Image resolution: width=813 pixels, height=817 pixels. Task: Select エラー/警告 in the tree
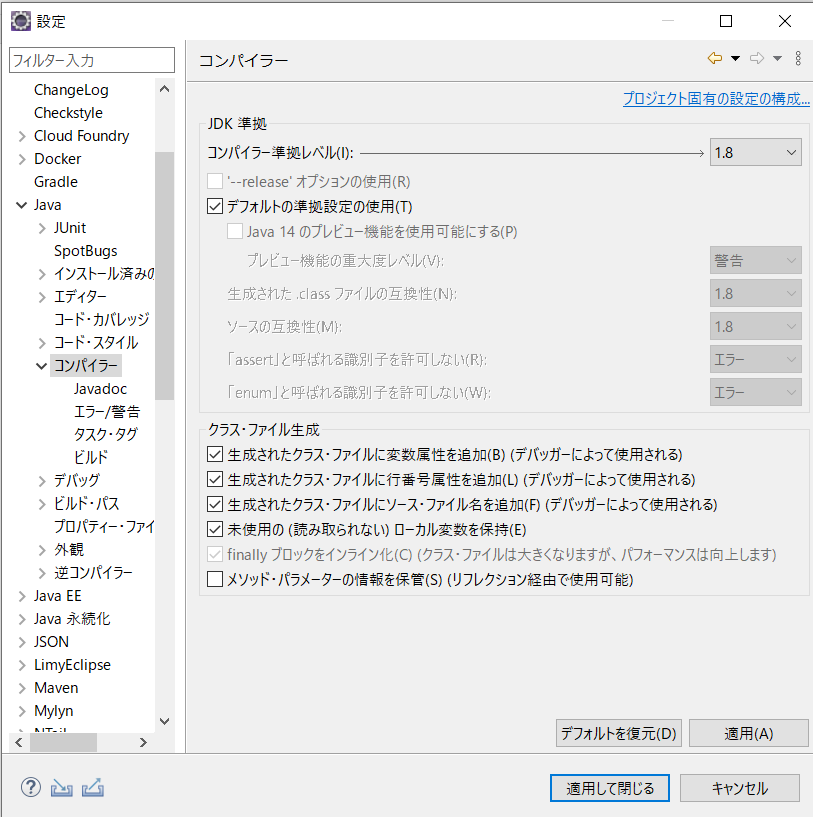pos(107,412)
